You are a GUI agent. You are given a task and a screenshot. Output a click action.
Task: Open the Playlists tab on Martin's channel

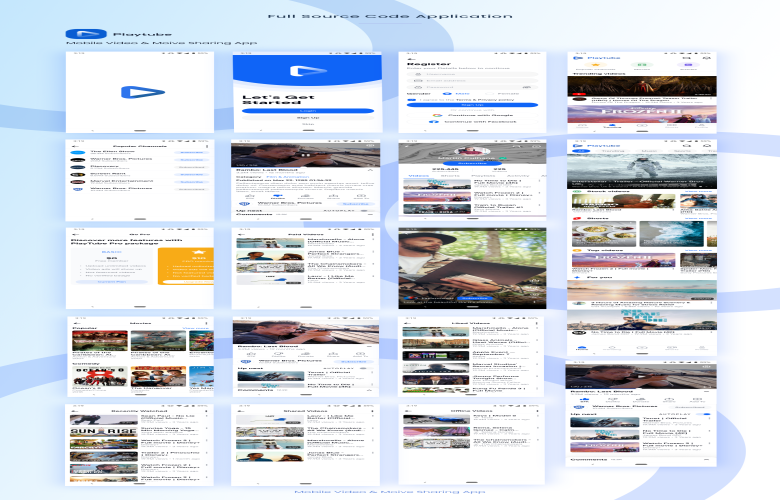(x=483, y=176)
